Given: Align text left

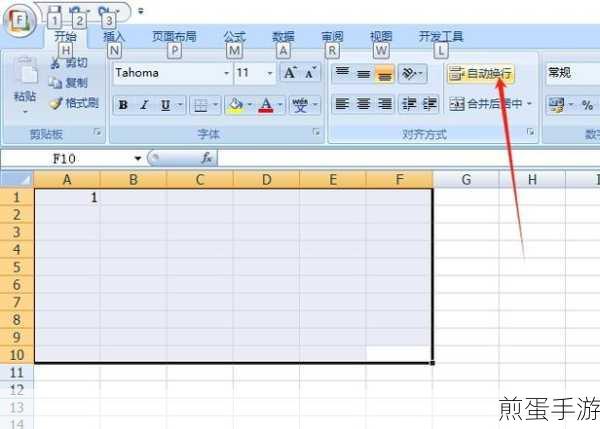Looking at the screenshot, I should (x=342, y=104).
